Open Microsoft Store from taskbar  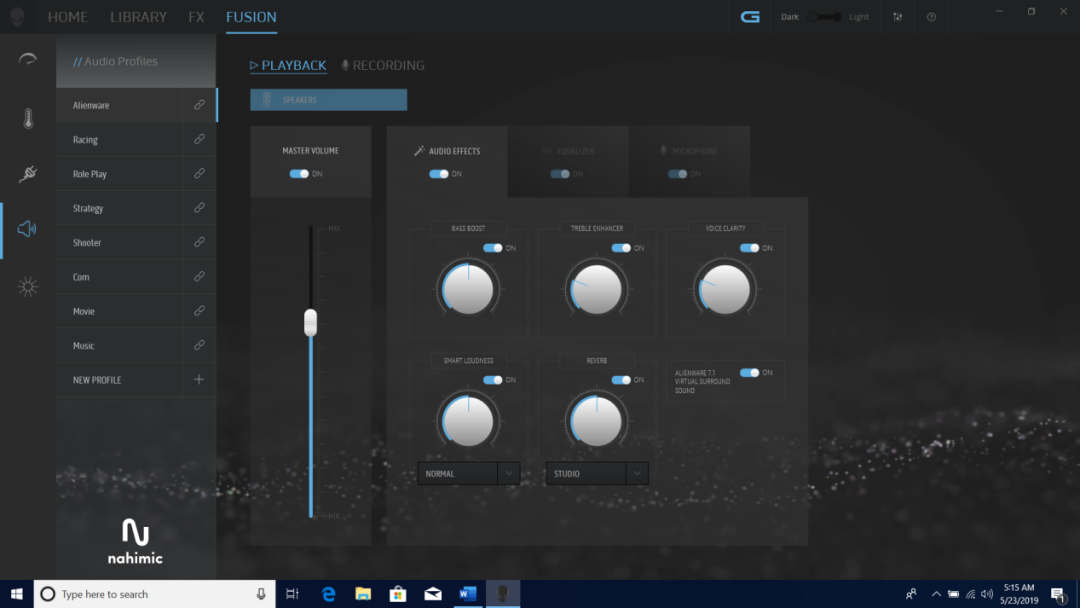(x=397, y=594)
